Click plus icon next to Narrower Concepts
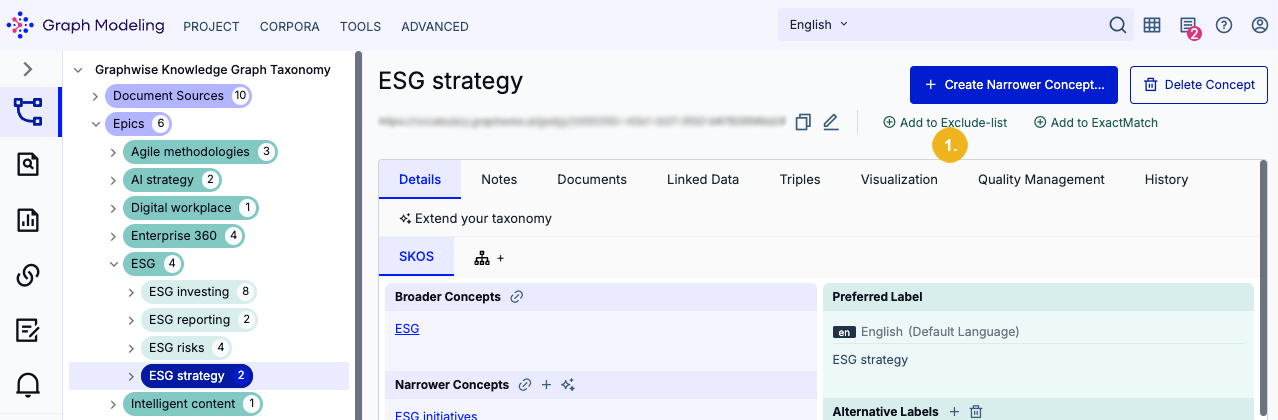Screen dimensions: 1278x420 (546, 385)
